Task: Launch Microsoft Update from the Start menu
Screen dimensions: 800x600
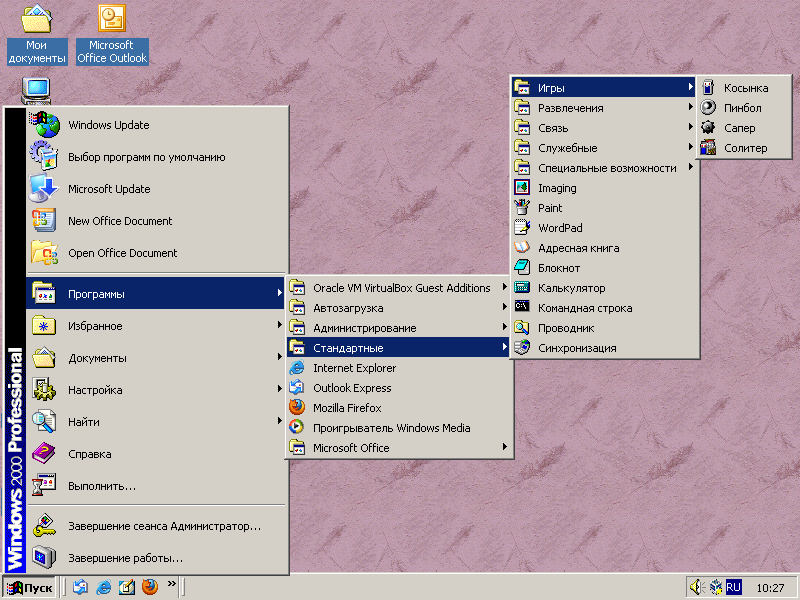Action: [157, 189]
